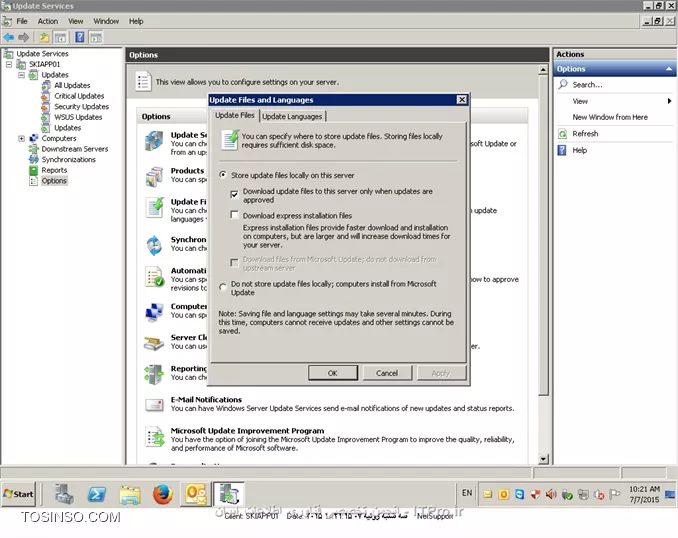Viewport: 678px width, 538px height.
Task: Open the File menu
Action: pyautogui.click(x=22, y=21)
